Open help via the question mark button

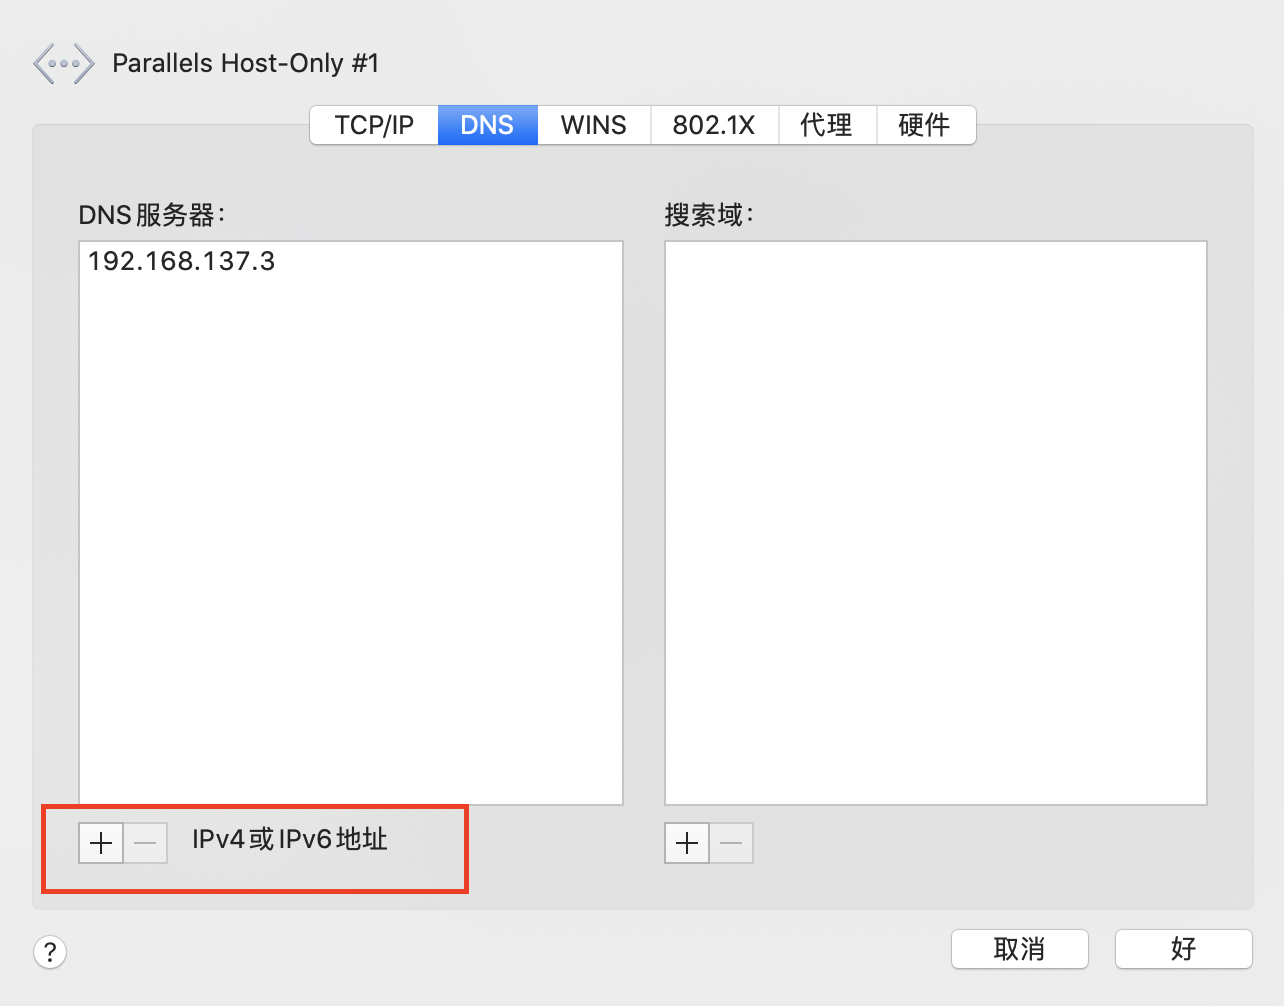50,952
